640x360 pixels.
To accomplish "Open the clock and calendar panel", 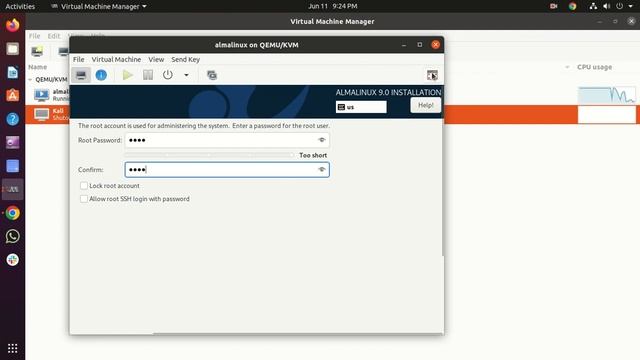I will click(333, 6).
